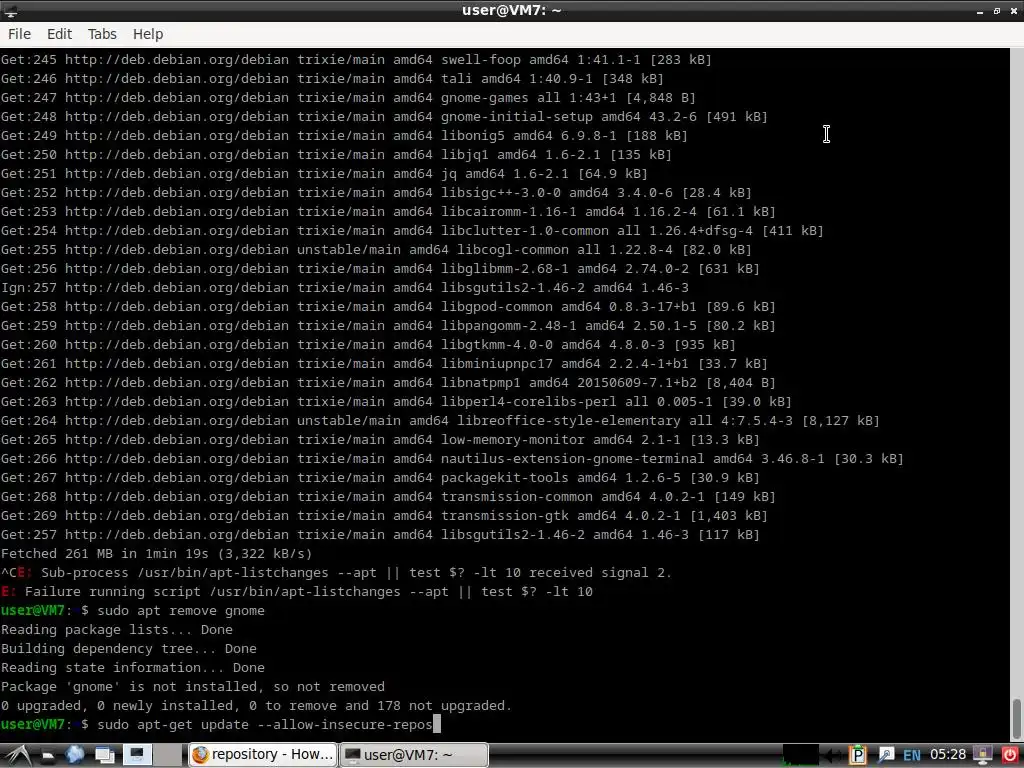Click 'Sub-process /usr/bin/apt-listchanges' error line

pos(336,573)
